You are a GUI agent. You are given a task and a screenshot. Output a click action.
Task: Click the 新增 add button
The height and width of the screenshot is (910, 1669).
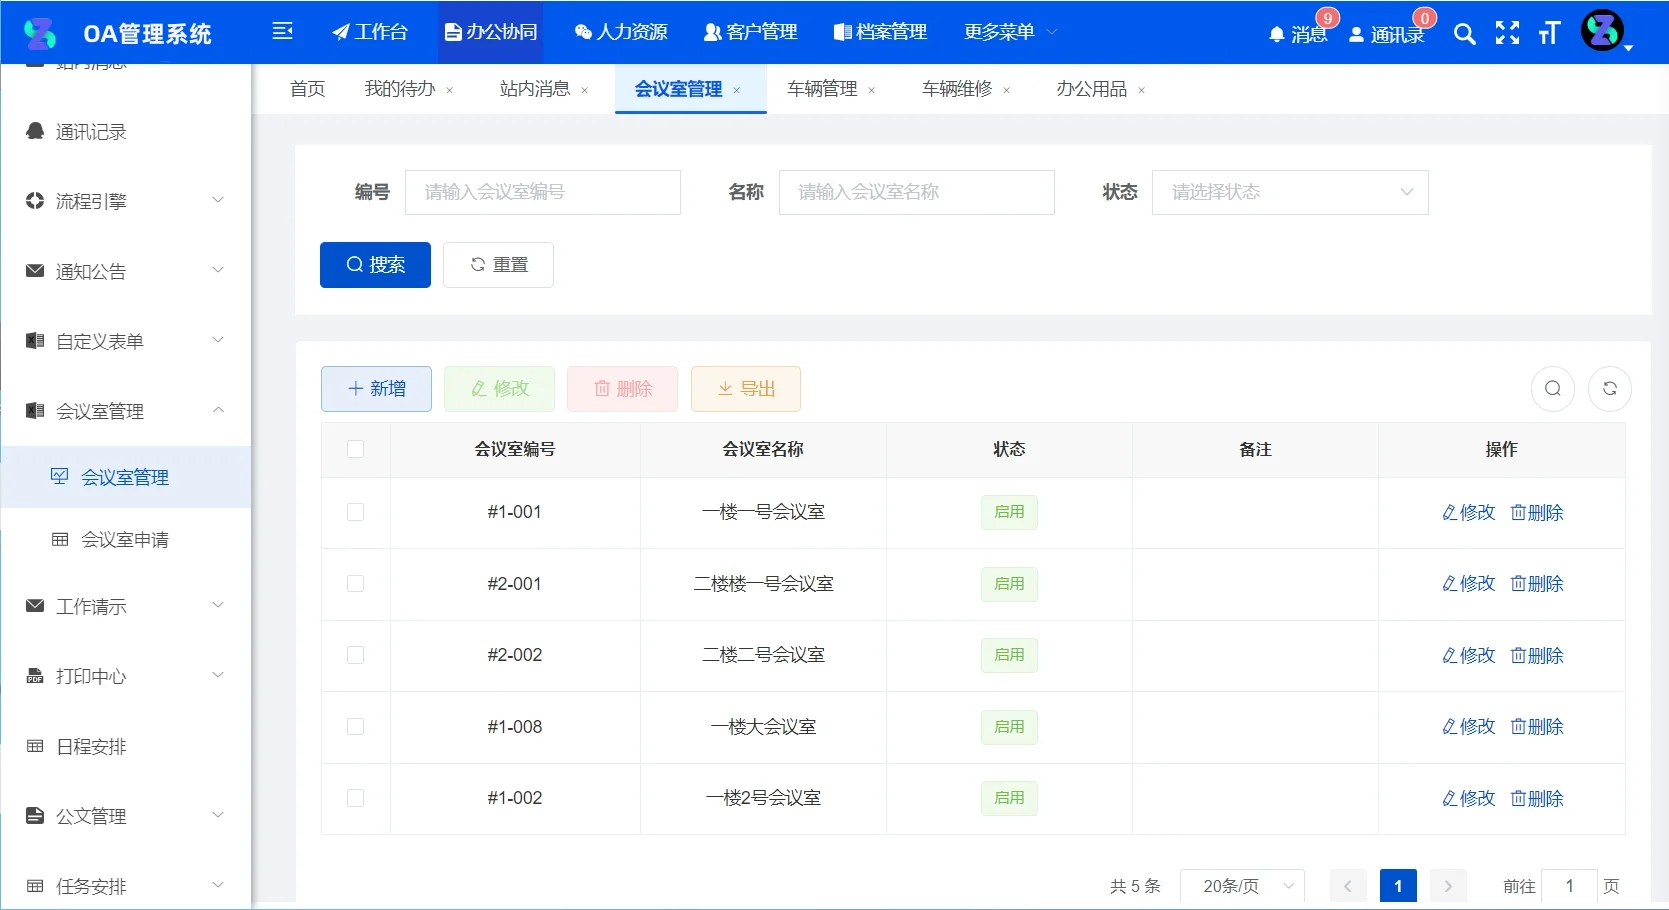coord(375,388)
